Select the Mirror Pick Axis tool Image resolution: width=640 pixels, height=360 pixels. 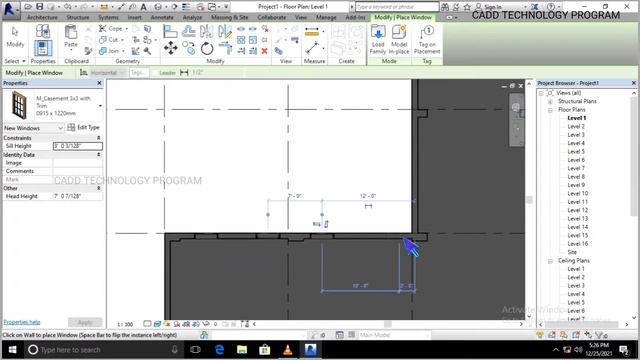(x=207, y=31)
